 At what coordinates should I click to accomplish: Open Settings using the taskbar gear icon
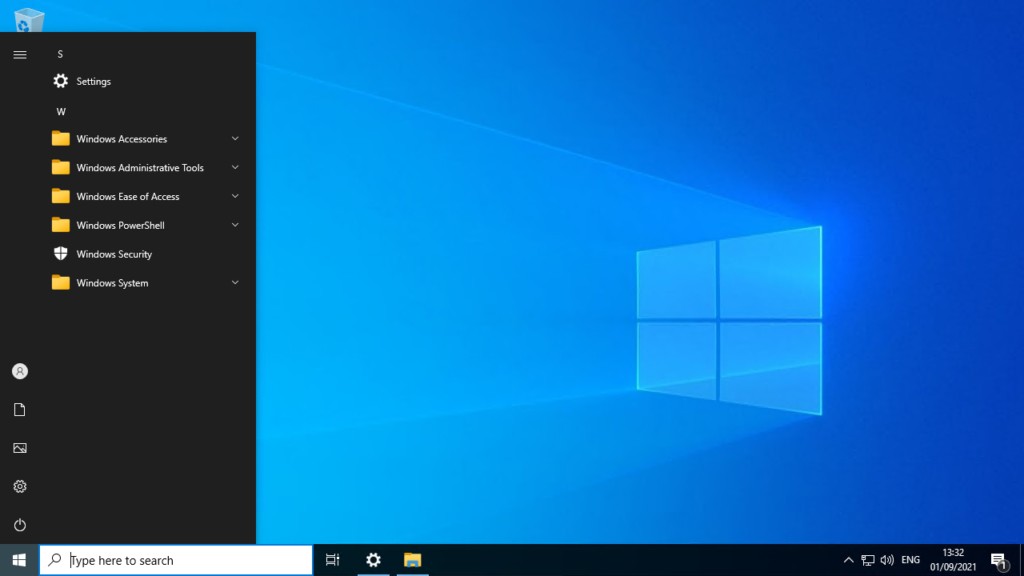point(373,560)
